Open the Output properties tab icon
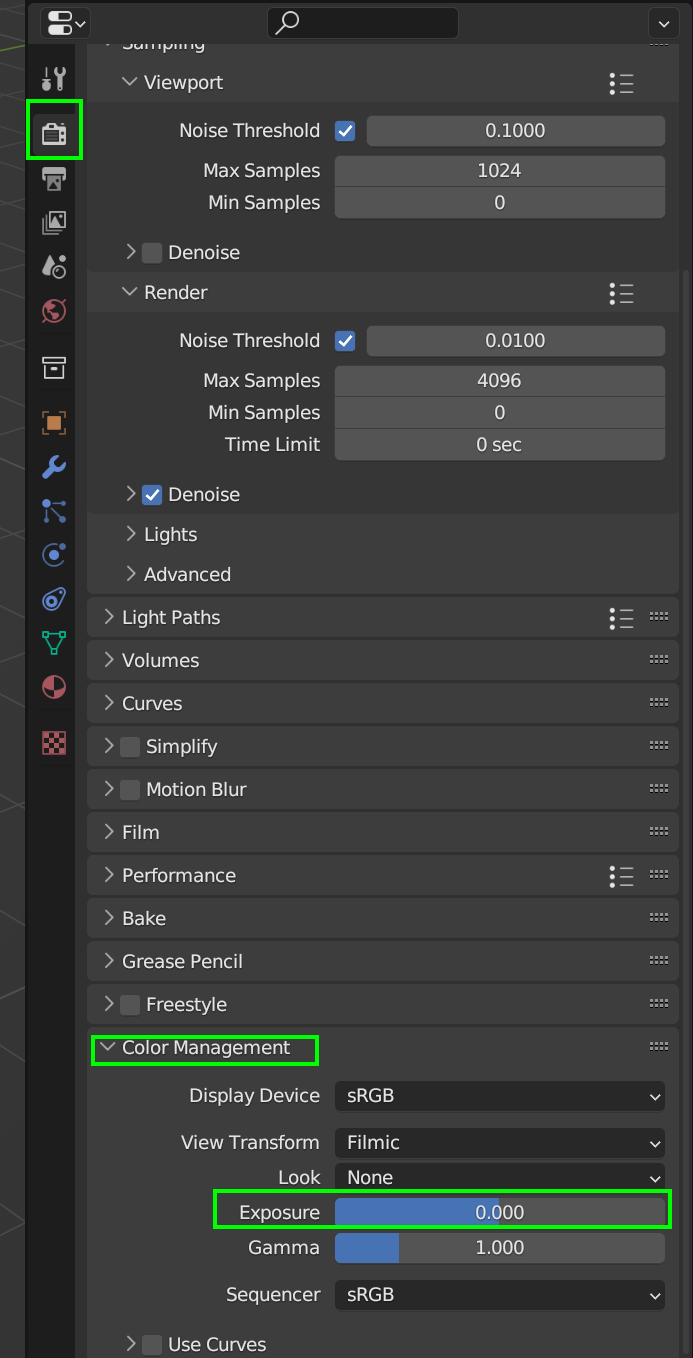The image size is (693, 1358). (54, 179)
